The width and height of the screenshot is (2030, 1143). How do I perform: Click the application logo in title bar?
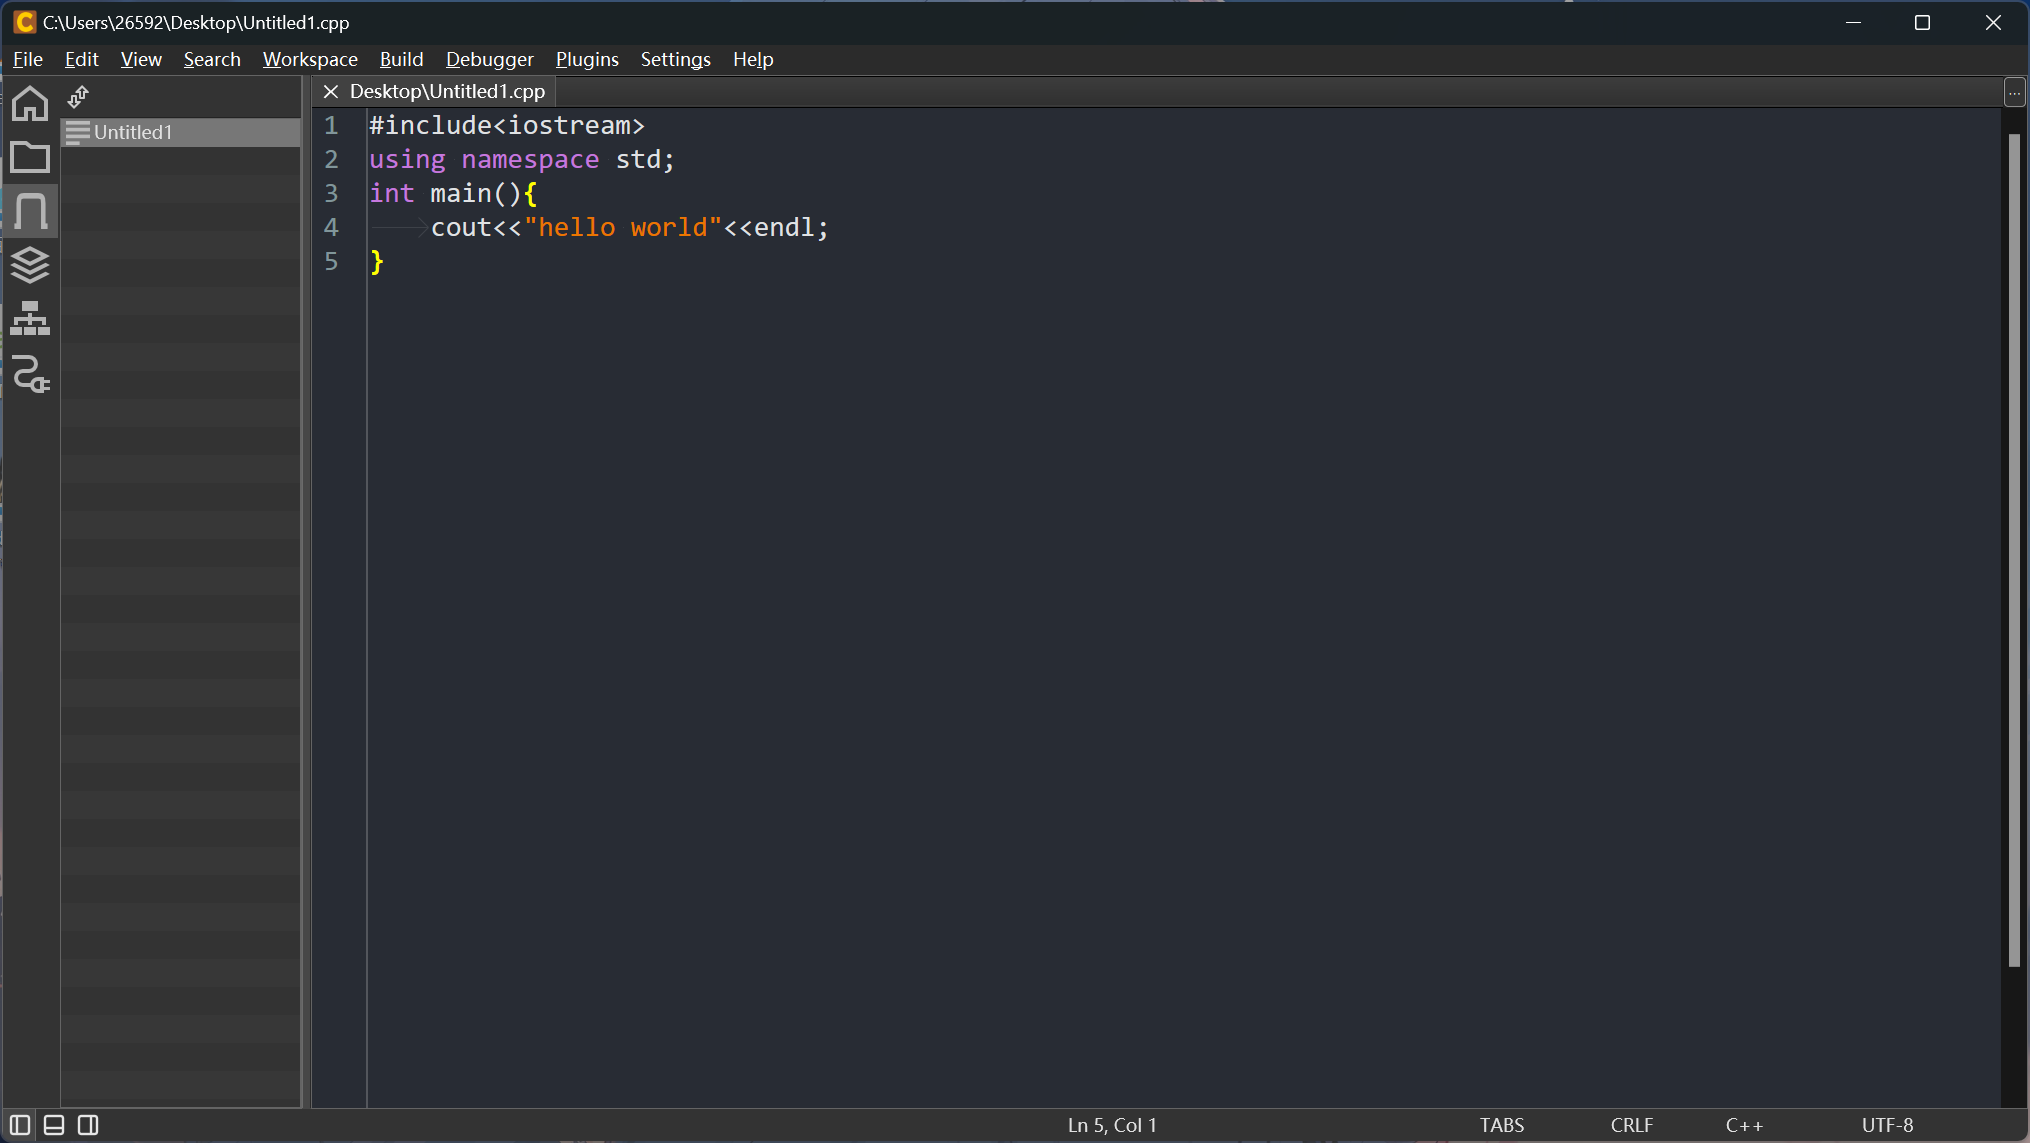pos(24,22)
